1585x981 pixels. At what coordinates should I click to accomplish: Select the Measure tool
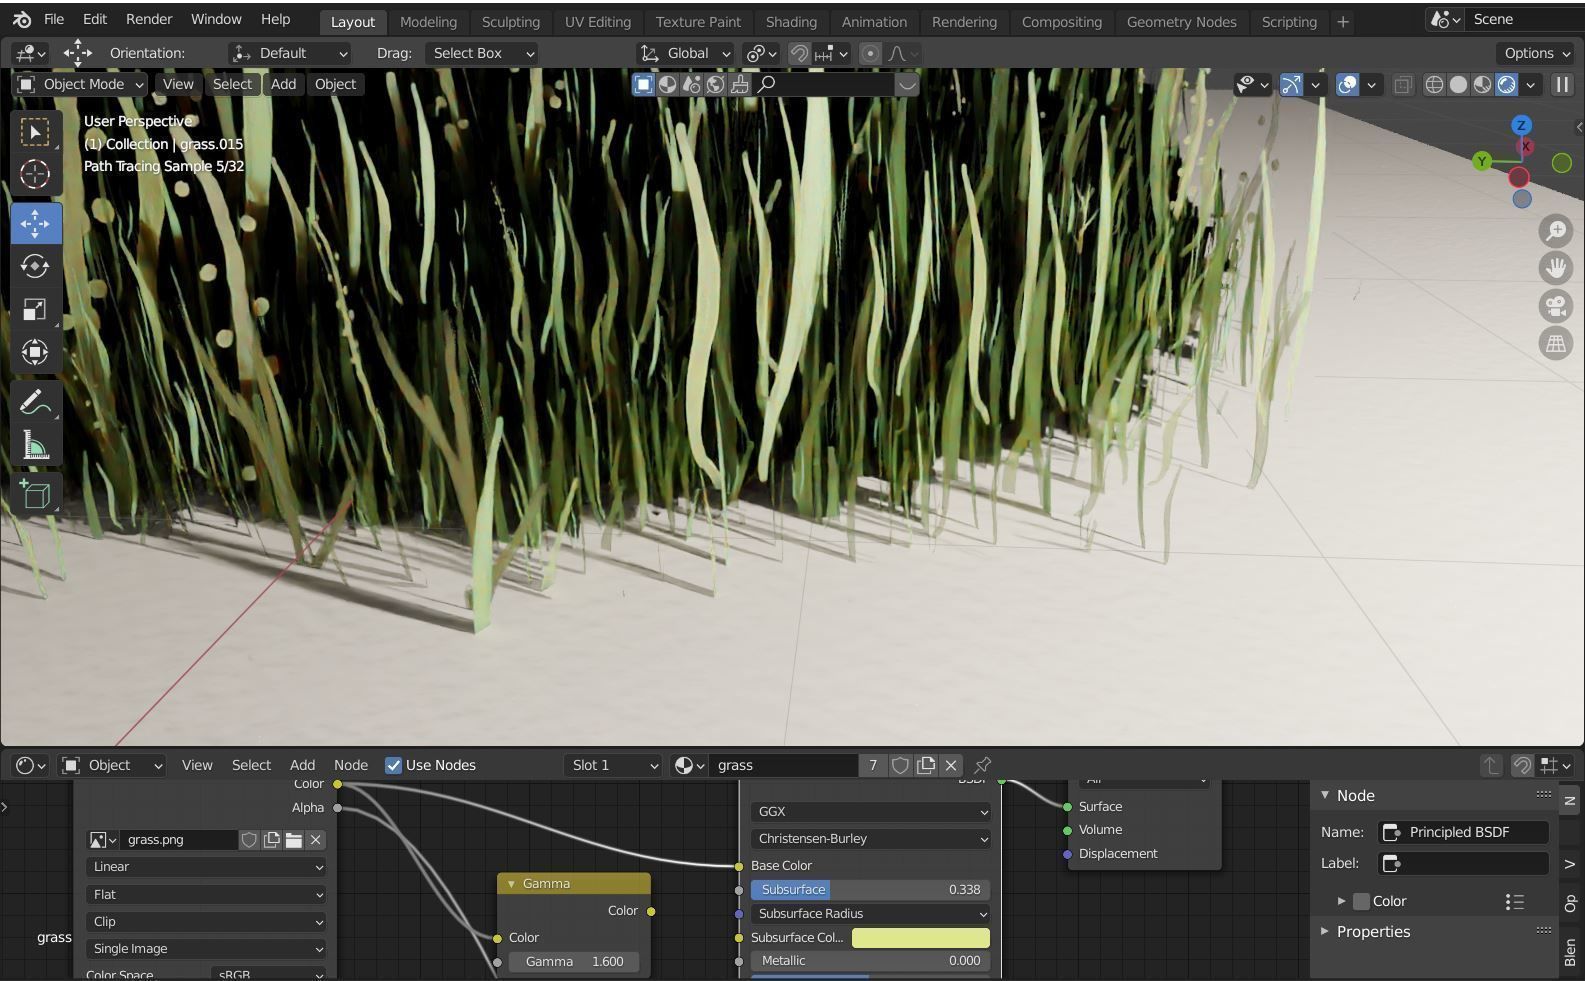coord(35,446)
